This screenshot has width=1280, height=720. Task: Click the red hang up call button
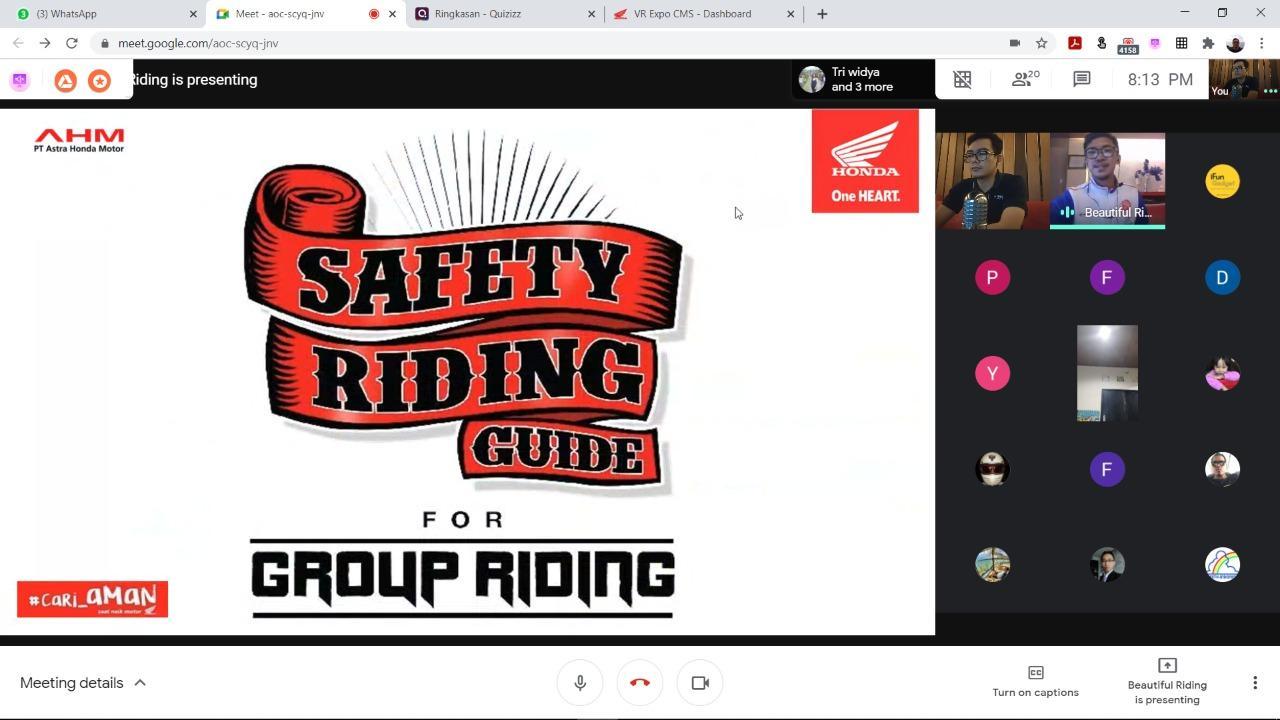click(x=640, y=683)
